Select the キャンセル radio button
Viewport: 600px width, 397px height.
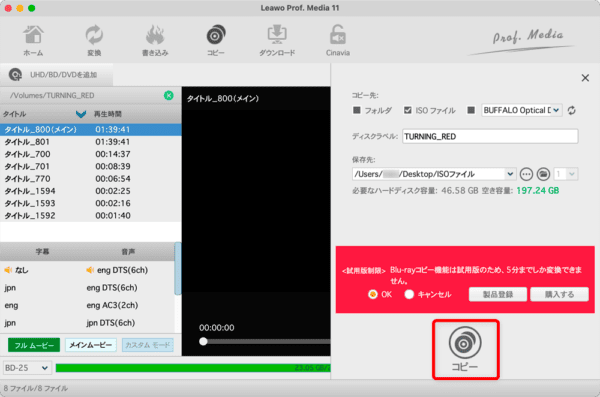(x=409, y=294)
